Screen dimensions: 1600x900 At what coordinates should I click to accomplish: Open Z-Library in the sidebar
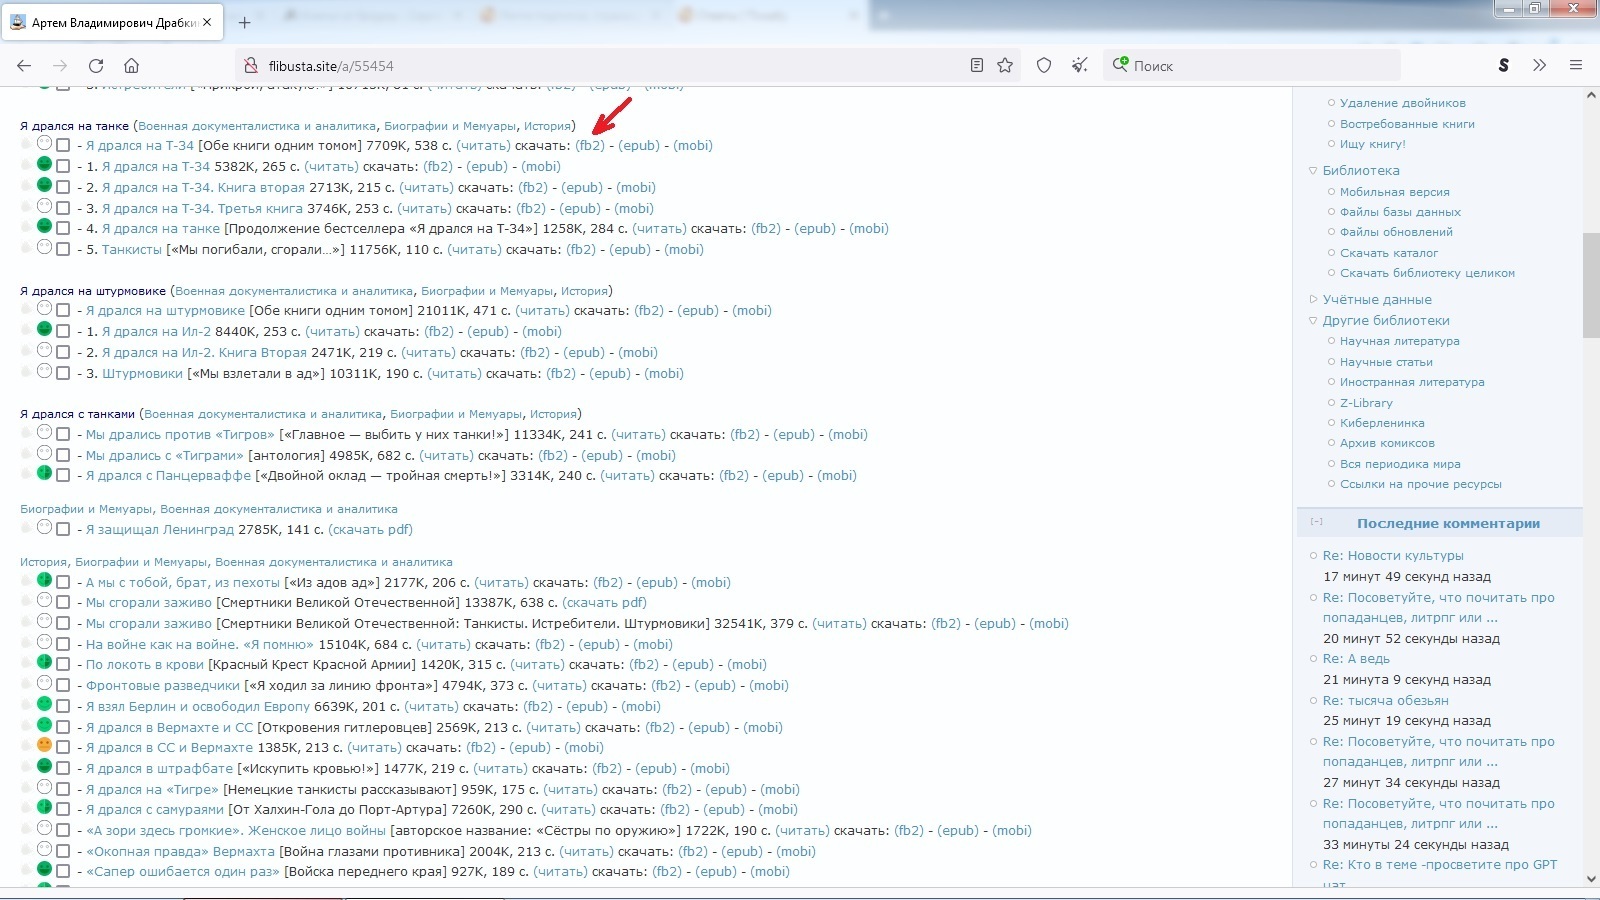click(1366, 403)
